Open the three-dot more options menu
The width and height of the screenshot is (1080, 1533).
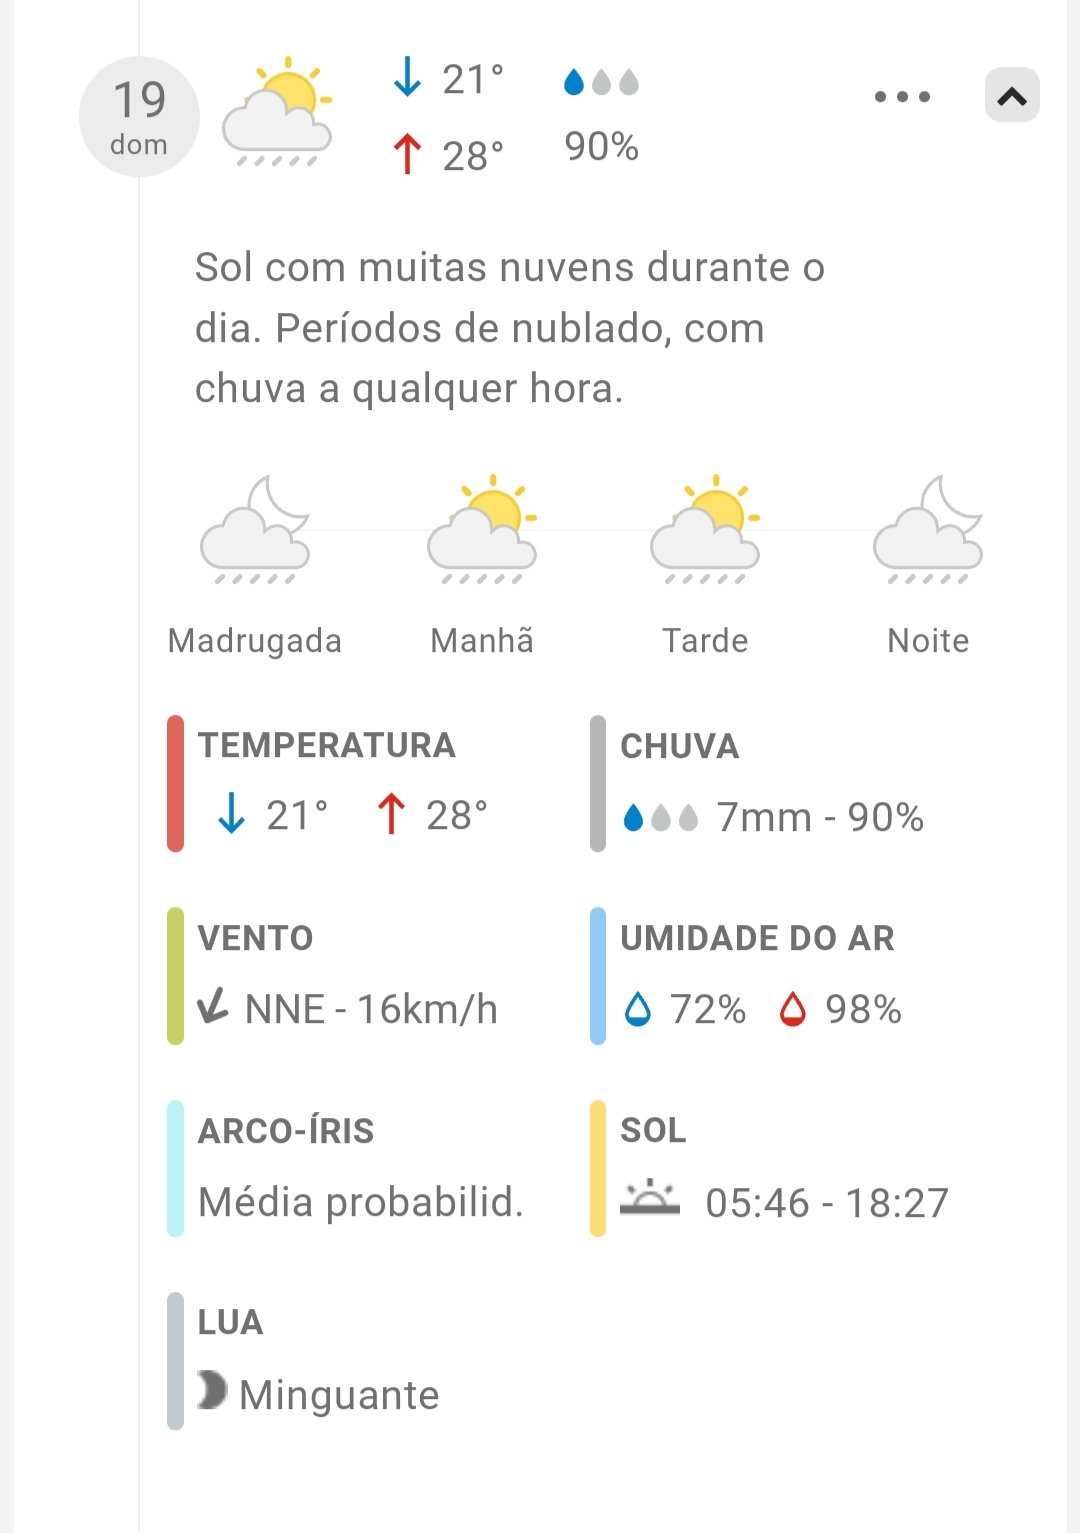coord(902,97)
